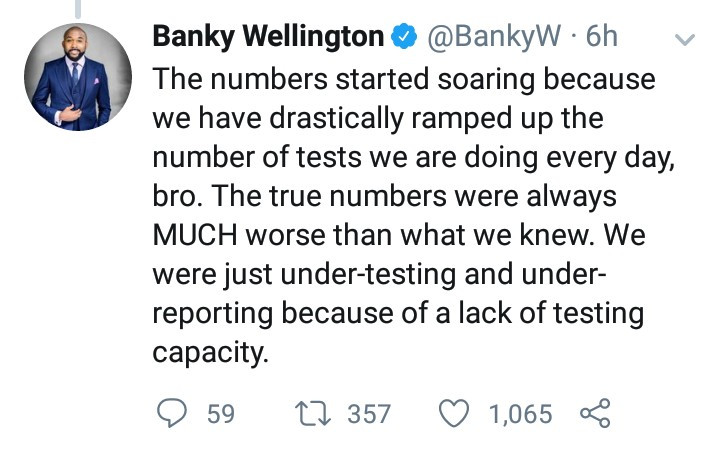This screenshot has height=450, width=720.
Task: Reply to Banky Wellington's tweet
Action: tap(174, 413)
